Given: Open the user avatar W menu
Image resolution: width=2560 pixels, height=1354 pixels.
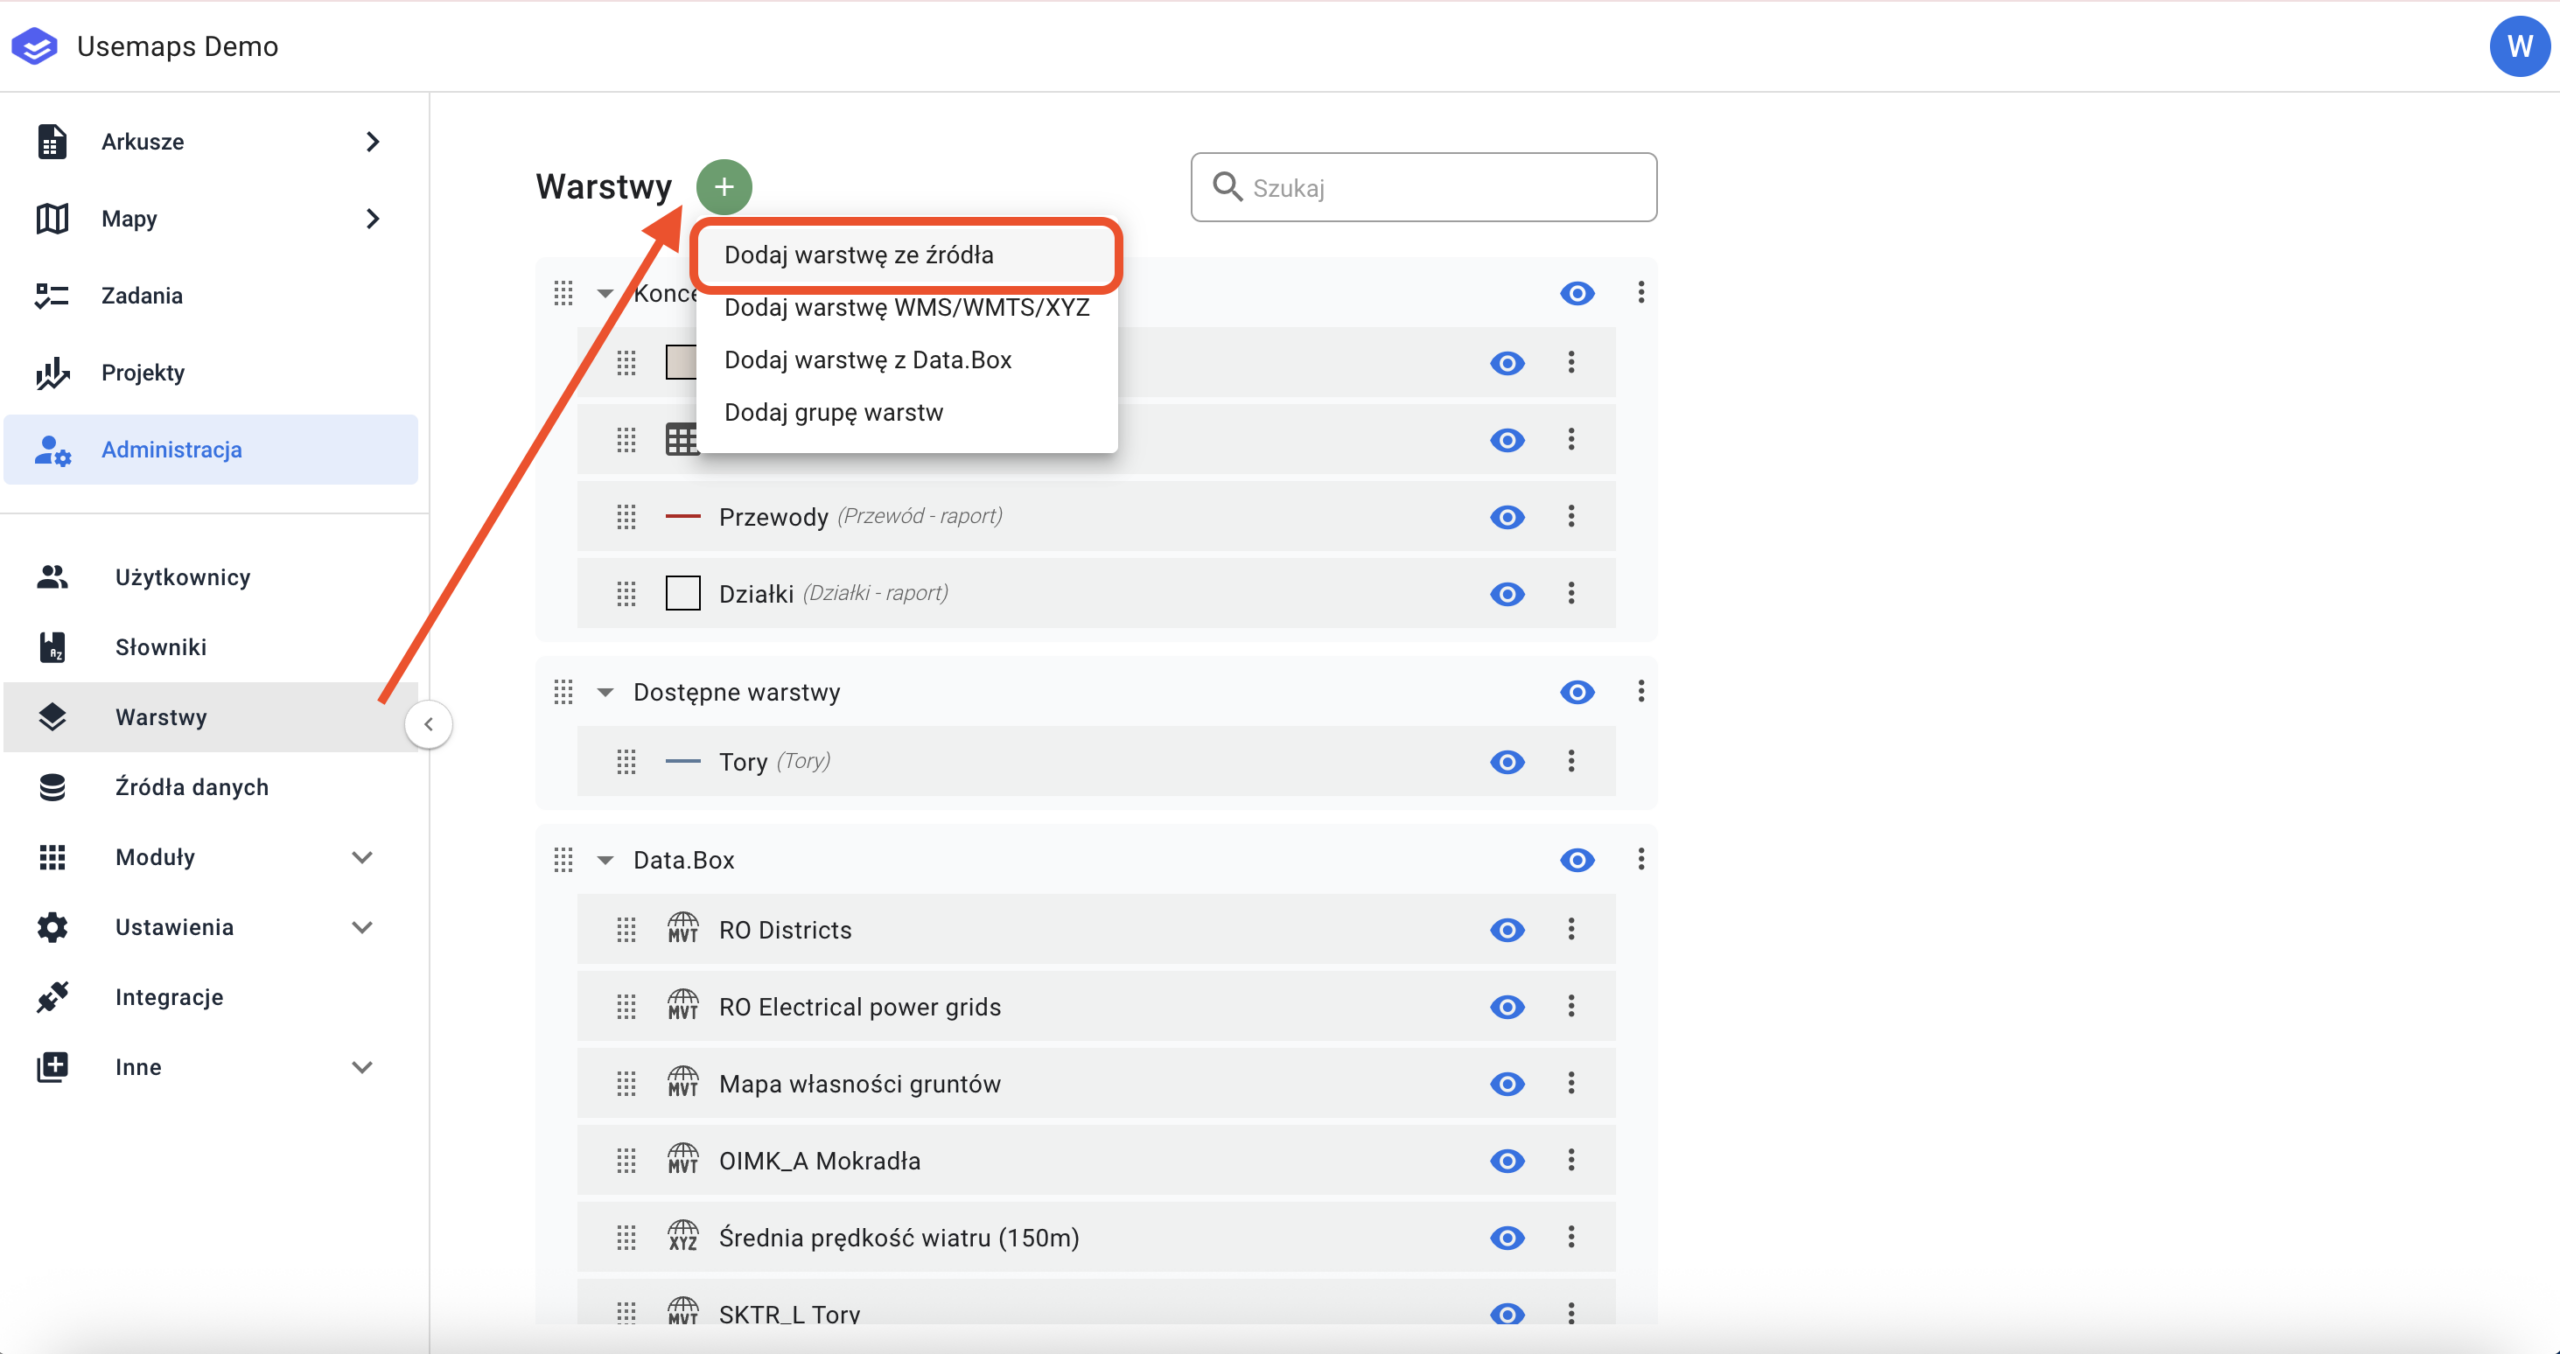Looking at the screenshot, I should tap(2519, 46).
